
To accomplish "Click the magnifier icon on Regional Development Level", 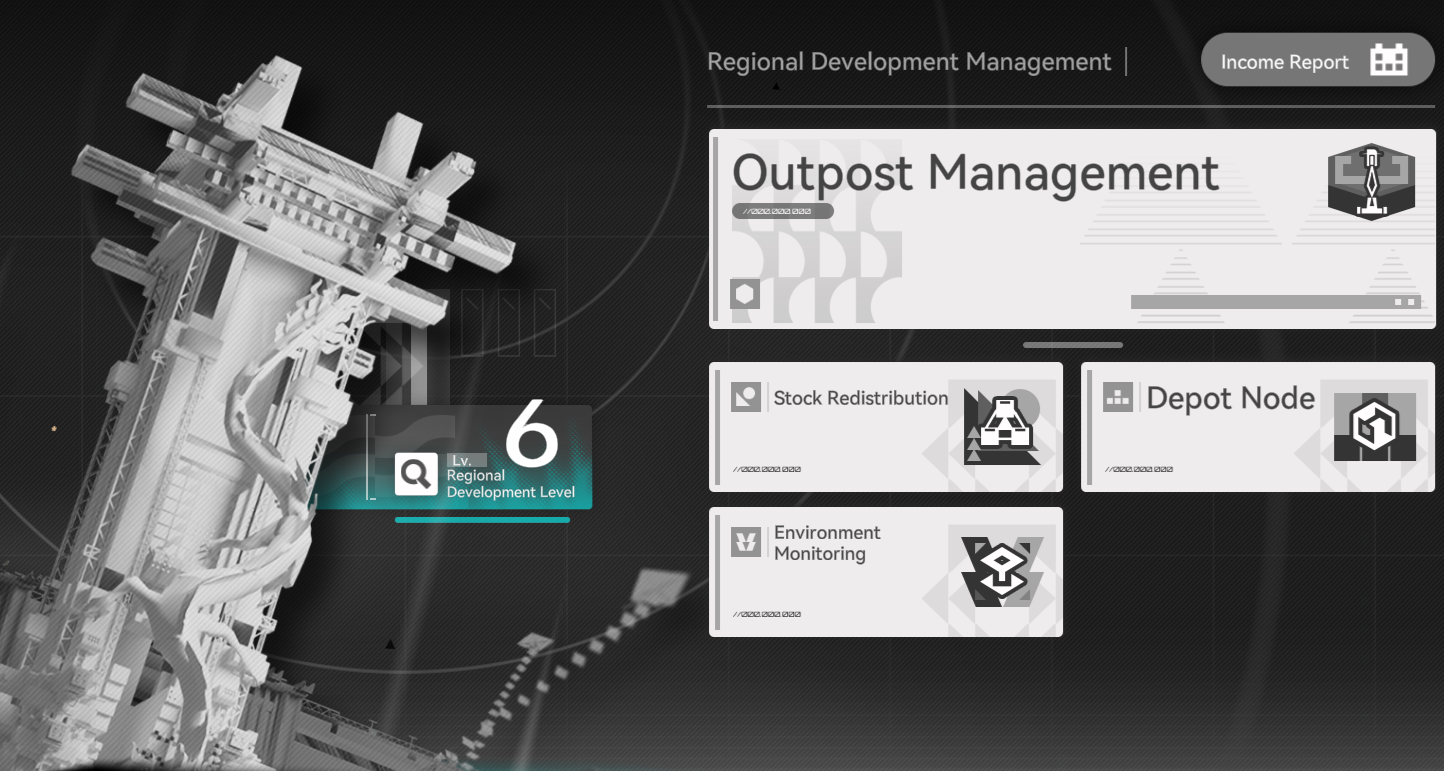I will (416, 474).
